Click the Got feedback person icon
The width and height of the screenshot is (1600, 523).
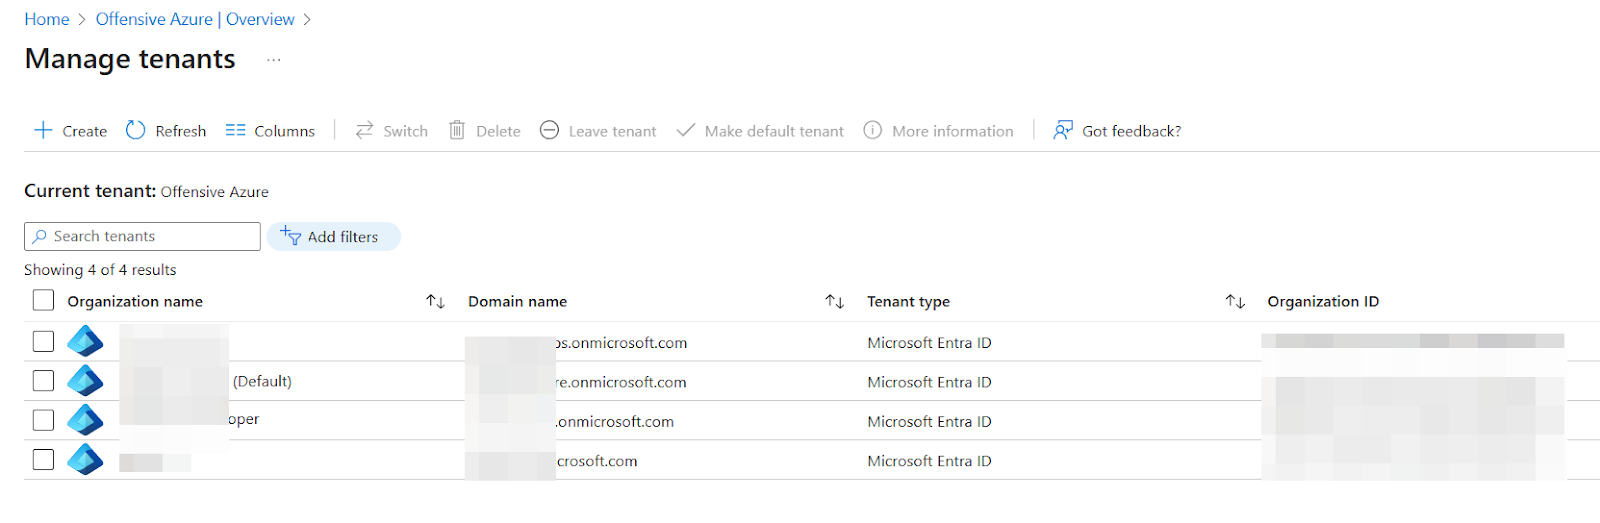1063,130
